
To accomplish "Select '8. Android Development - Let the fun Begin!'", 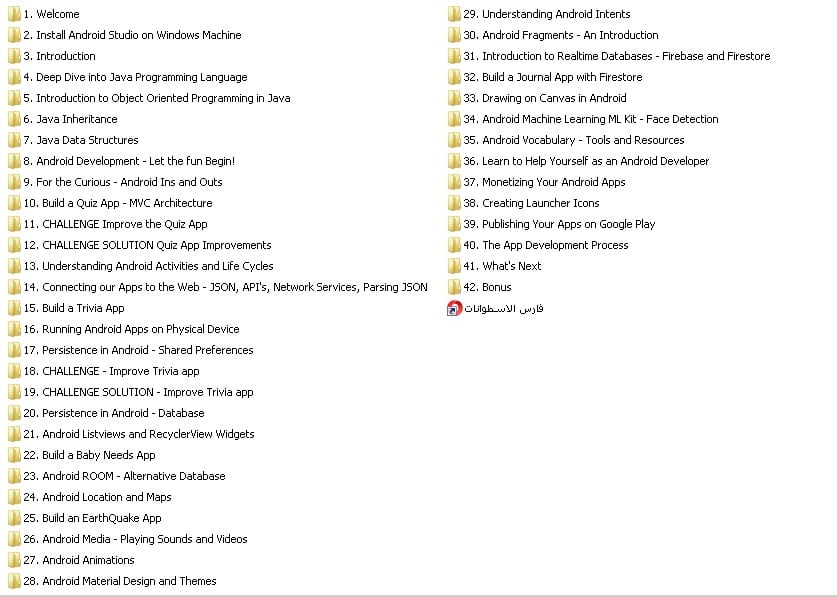I will 129,161.
